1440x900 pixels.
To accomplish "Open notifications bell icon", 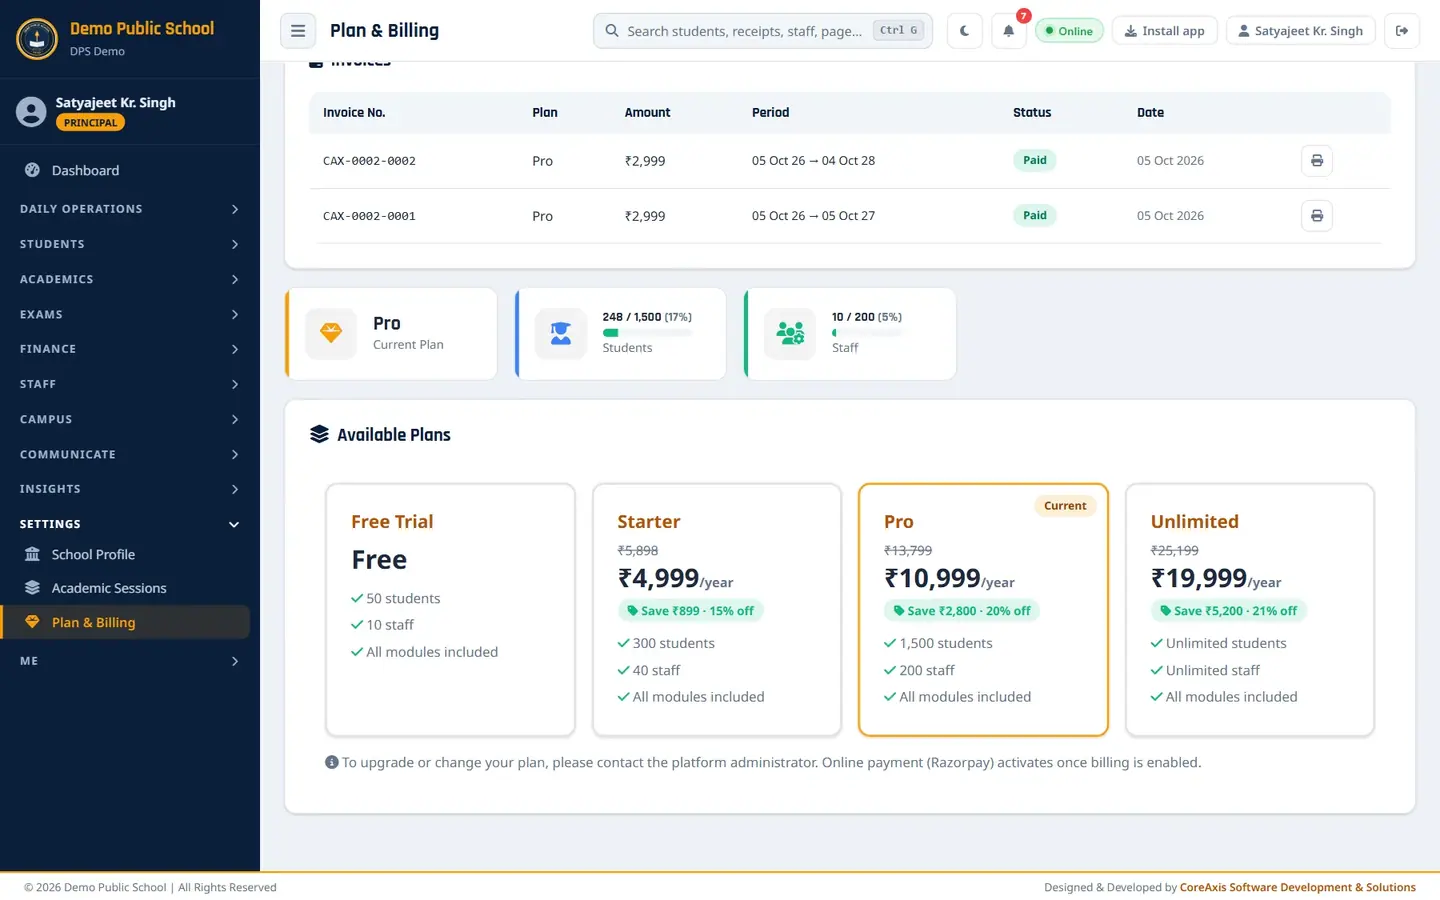I will tap(1008, 31).
